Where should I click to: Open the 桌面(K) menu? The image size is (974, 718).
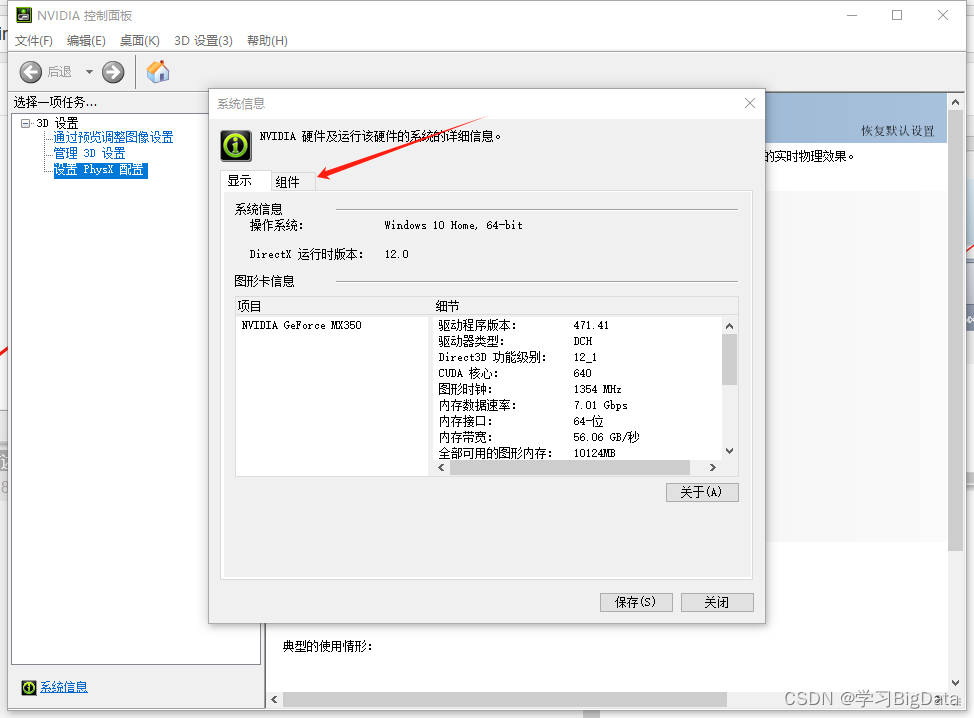pyautogui.click(x=139, y=40)
